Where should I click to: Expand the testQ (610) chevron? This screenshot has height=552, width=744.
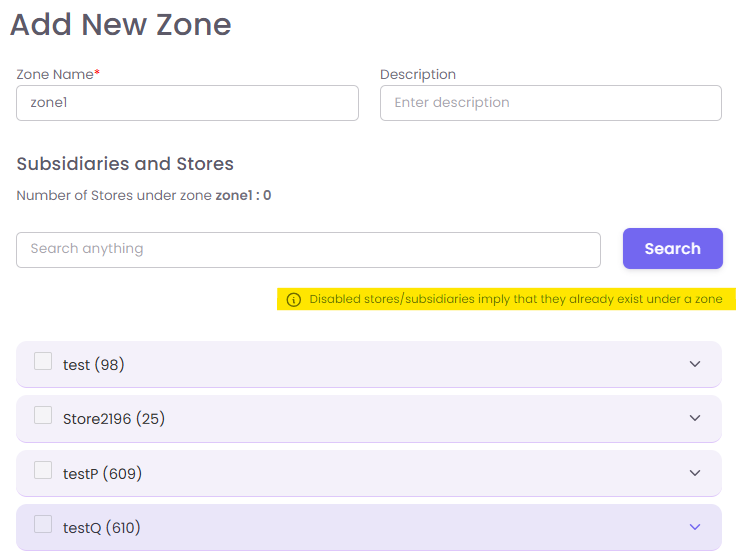pyautogui.click(x=696, y=527)
